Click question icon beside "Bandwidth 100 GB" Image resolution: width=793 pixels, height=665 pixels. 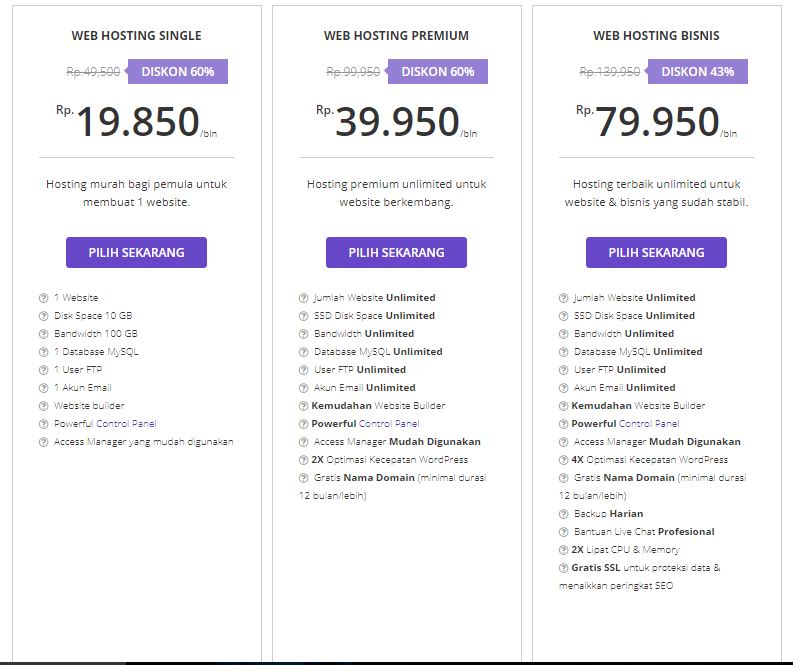43,334
